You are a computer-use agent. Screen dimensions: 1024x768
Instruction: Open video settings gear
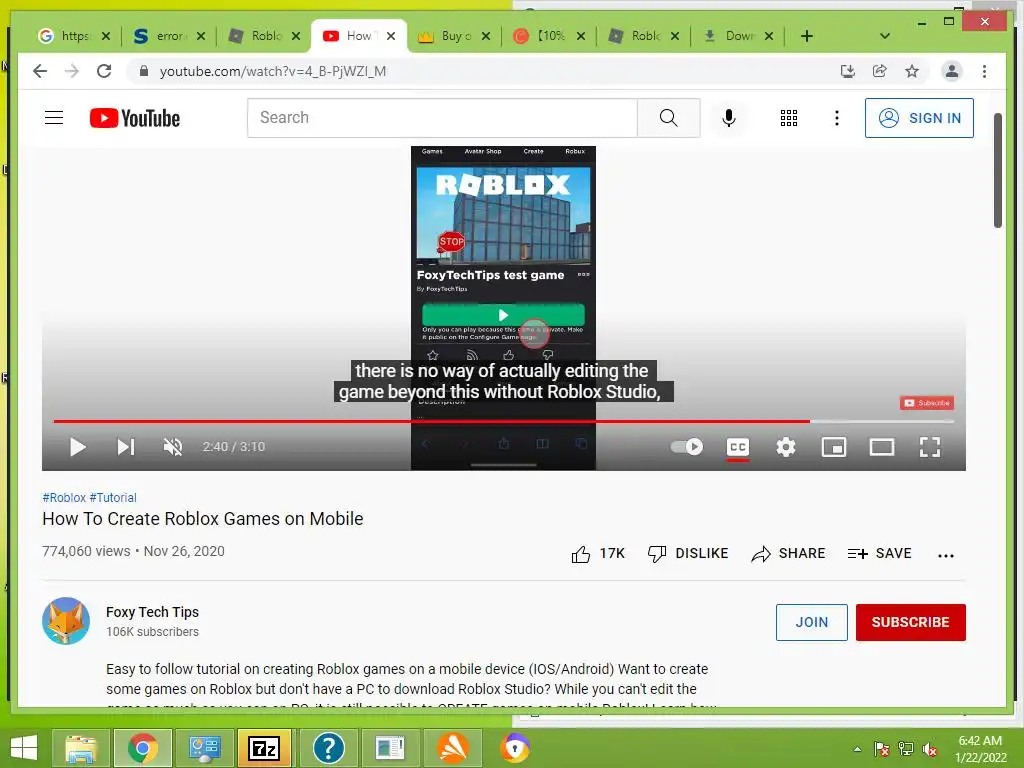click(x=786, y=447)
